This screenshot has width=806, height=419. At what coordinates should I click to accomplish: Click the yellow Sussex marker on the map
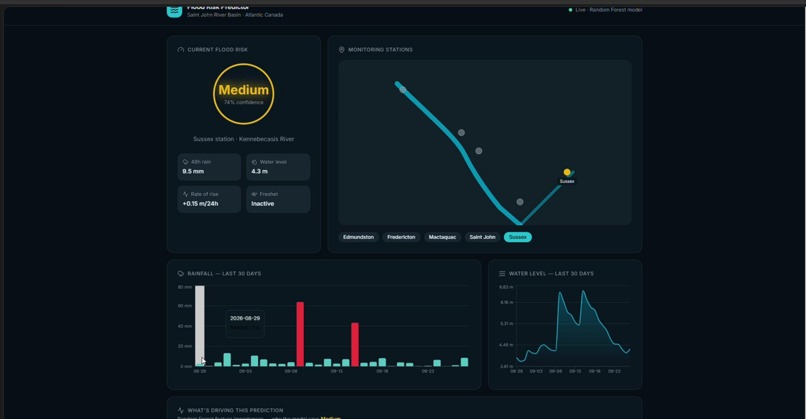[567, 172]
